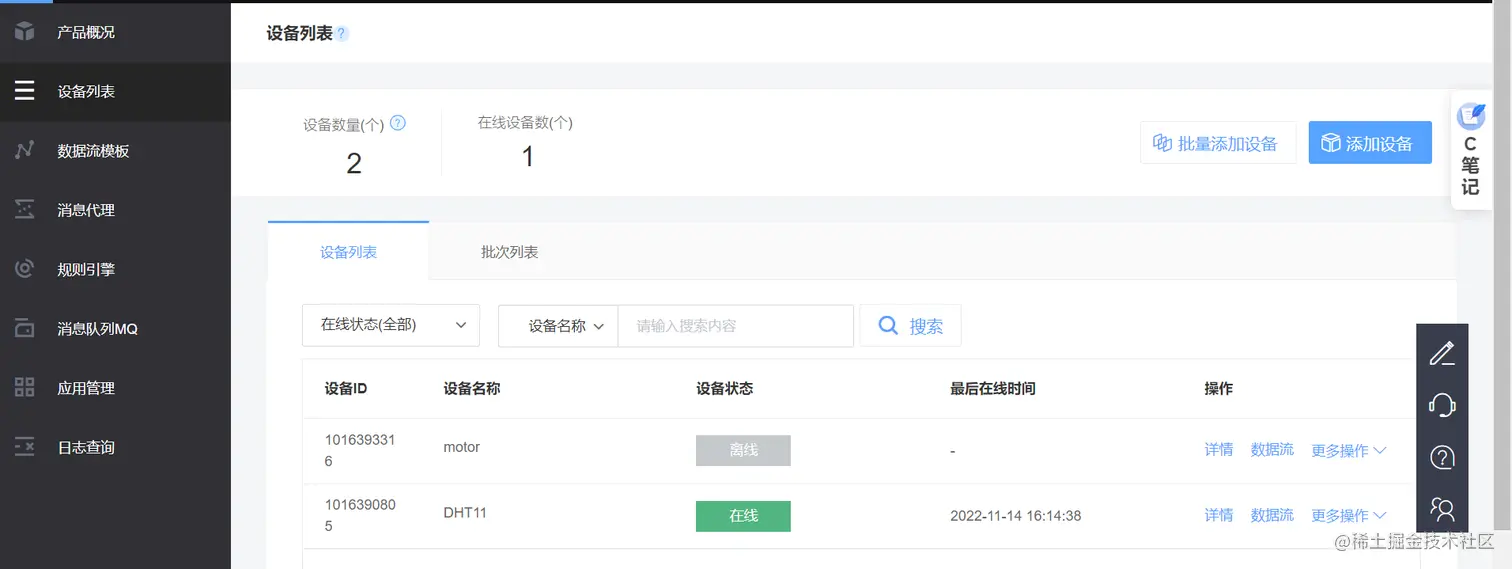The height and width of the screenshot is (569, 1512).
Task: Click the 规则引擎 icon in sidebar
Action: click(25, 269)
